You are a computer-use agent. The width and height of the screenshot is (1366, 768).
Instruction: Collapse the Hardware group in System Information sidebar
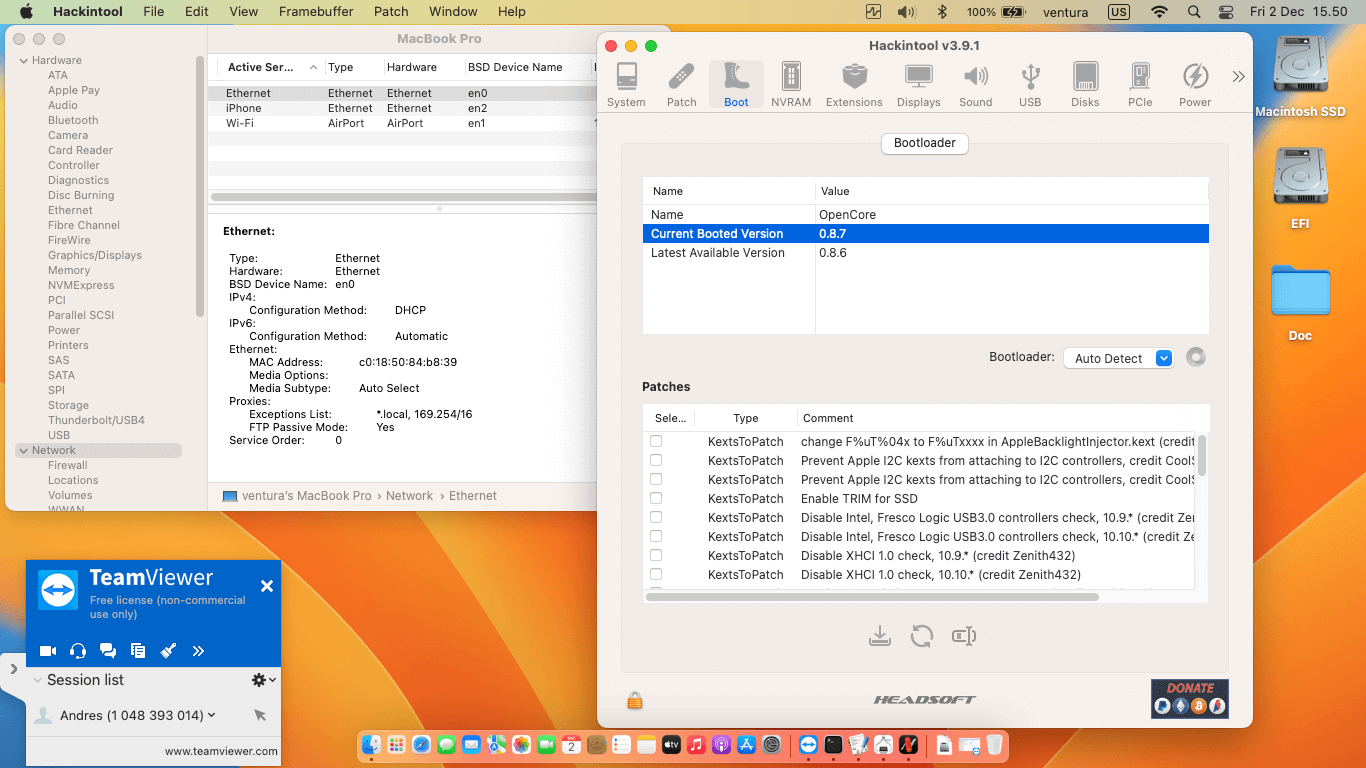coord(24,60)
